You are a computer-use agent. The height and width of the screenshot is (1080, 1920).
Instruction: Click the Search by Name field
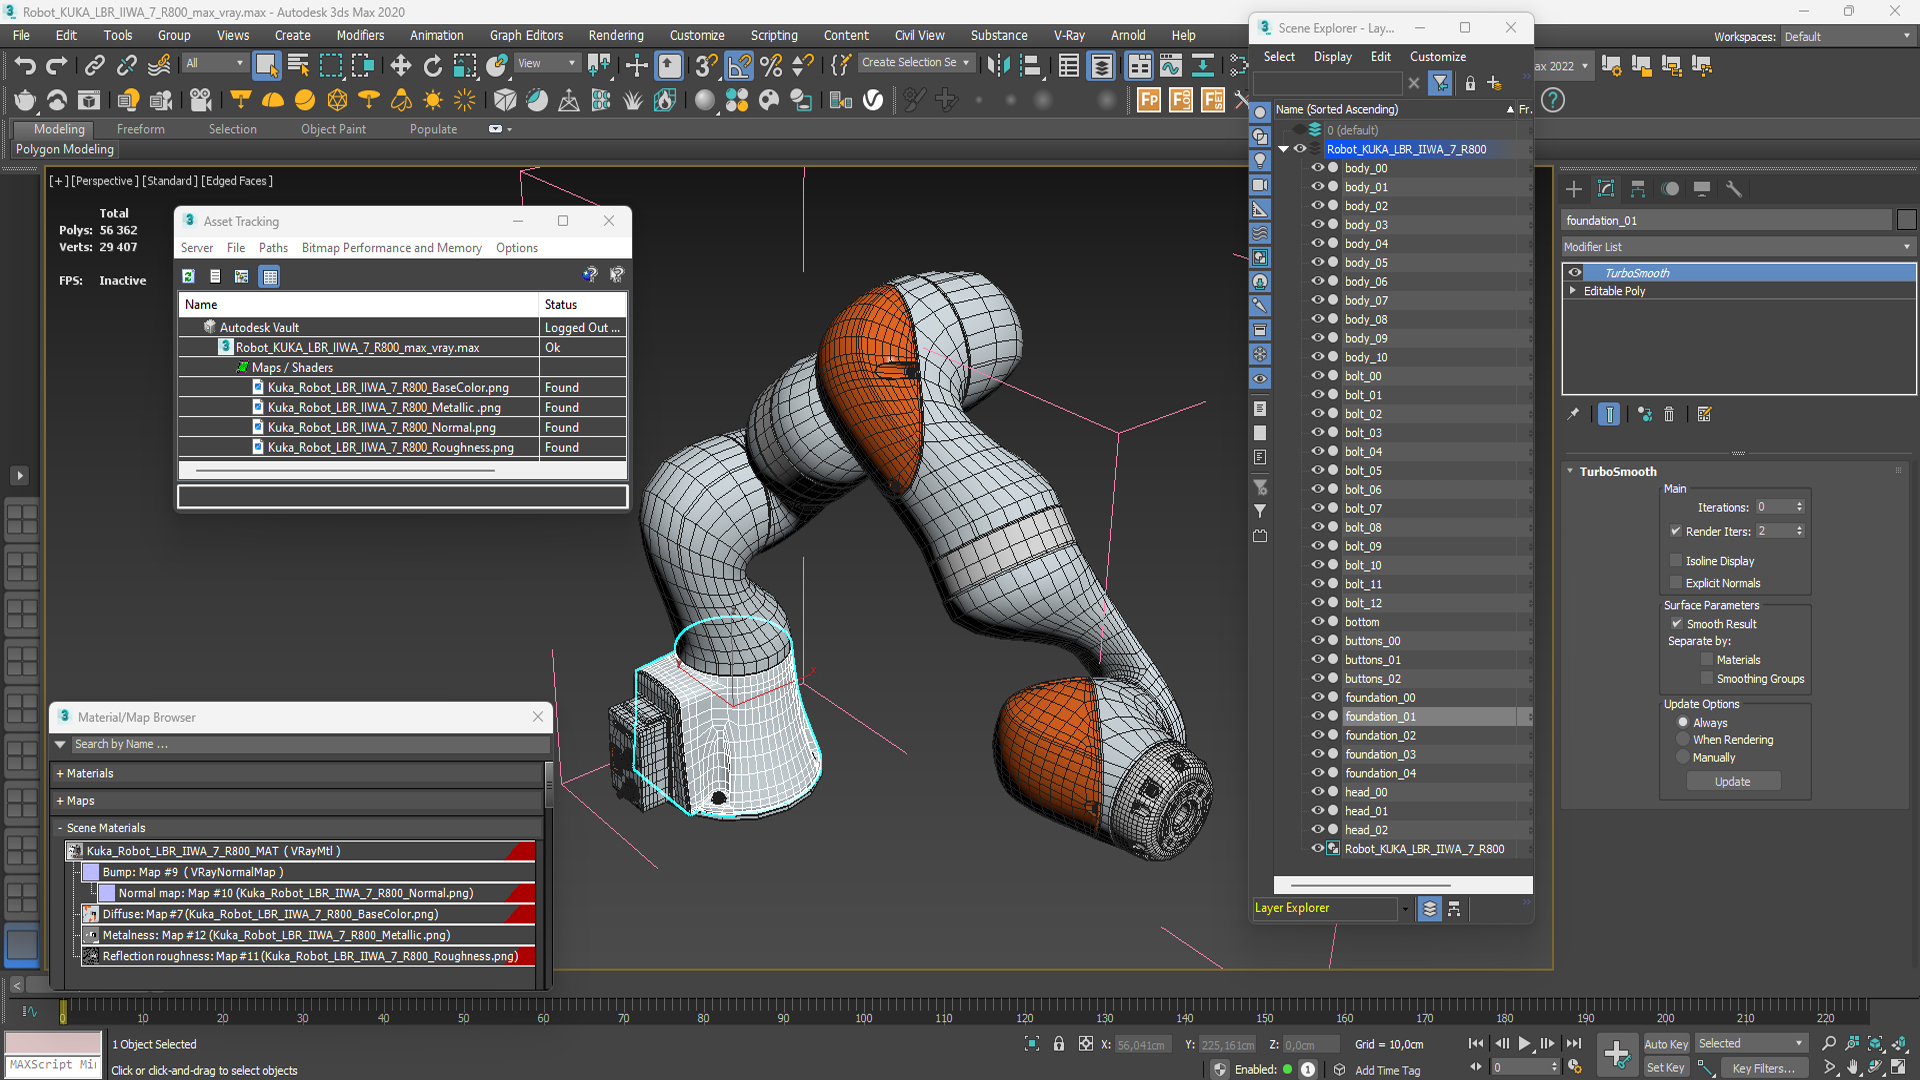coord(310,744)
